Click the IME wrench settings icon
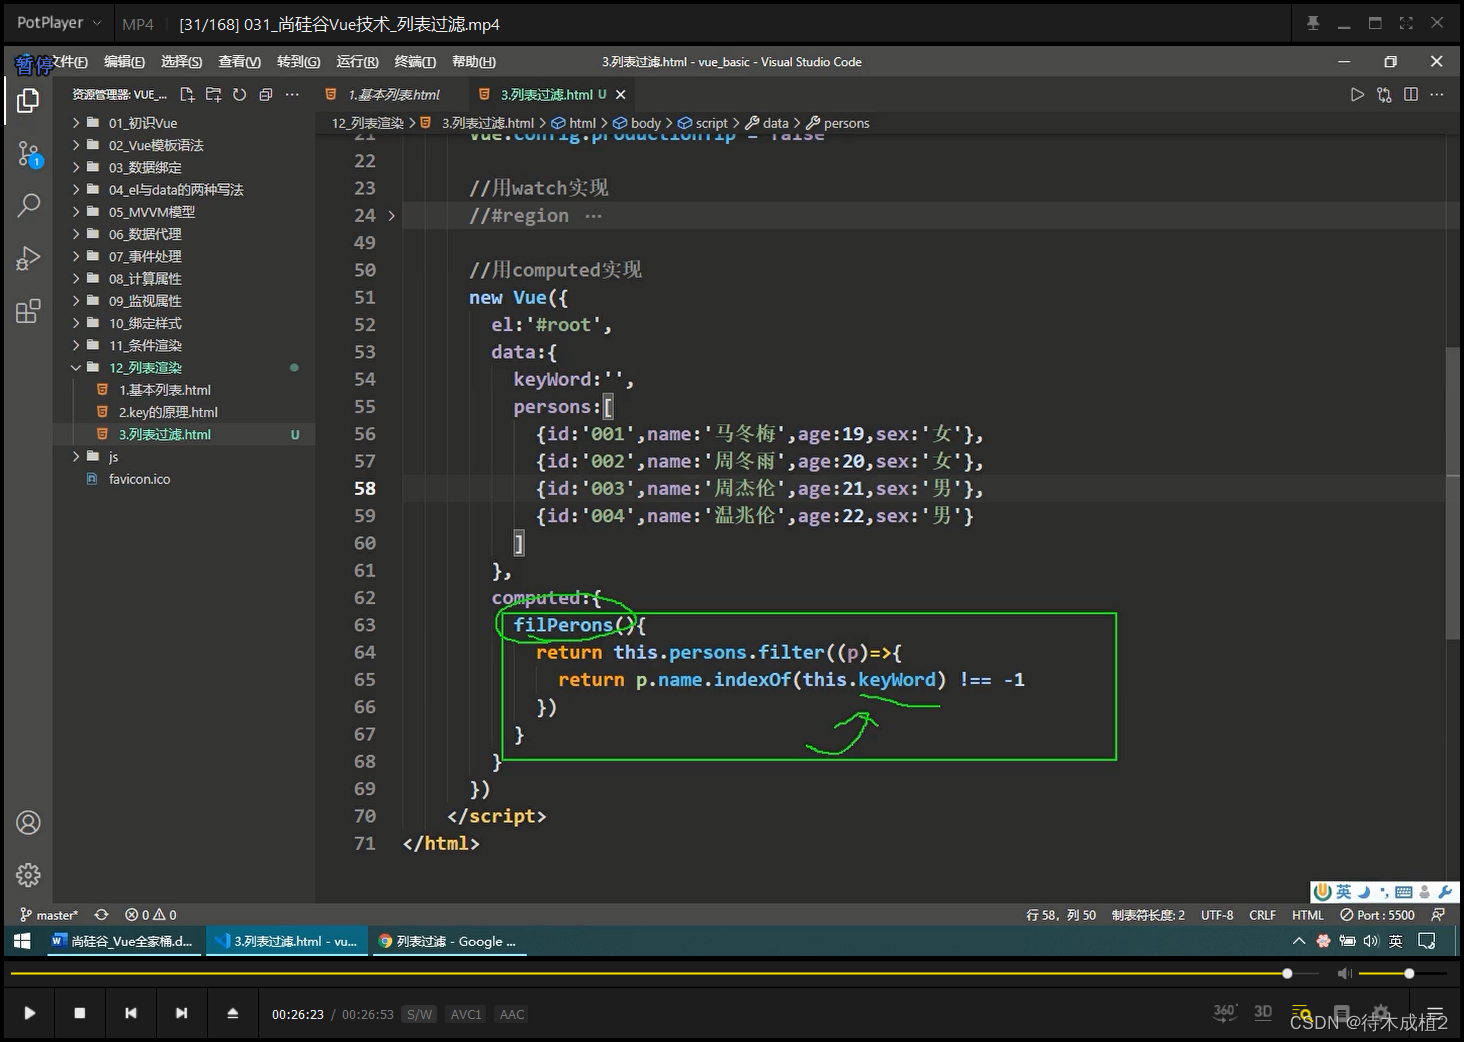 (x=1445, y=892)
